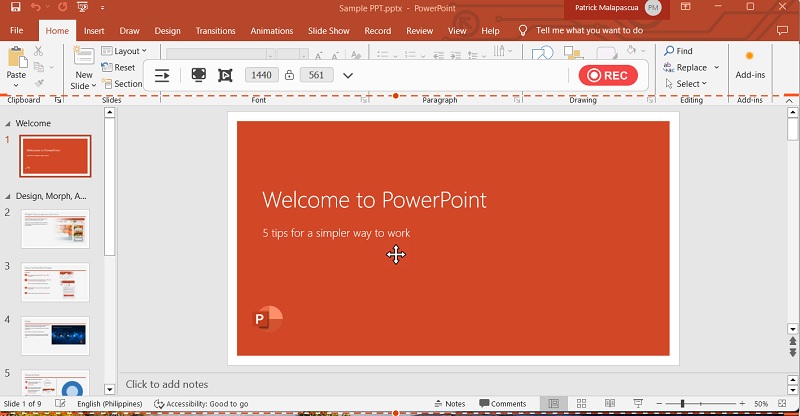Screen dimensions: 800x416
Task: Switch to the Design tab
Action: tap(167, 31)
